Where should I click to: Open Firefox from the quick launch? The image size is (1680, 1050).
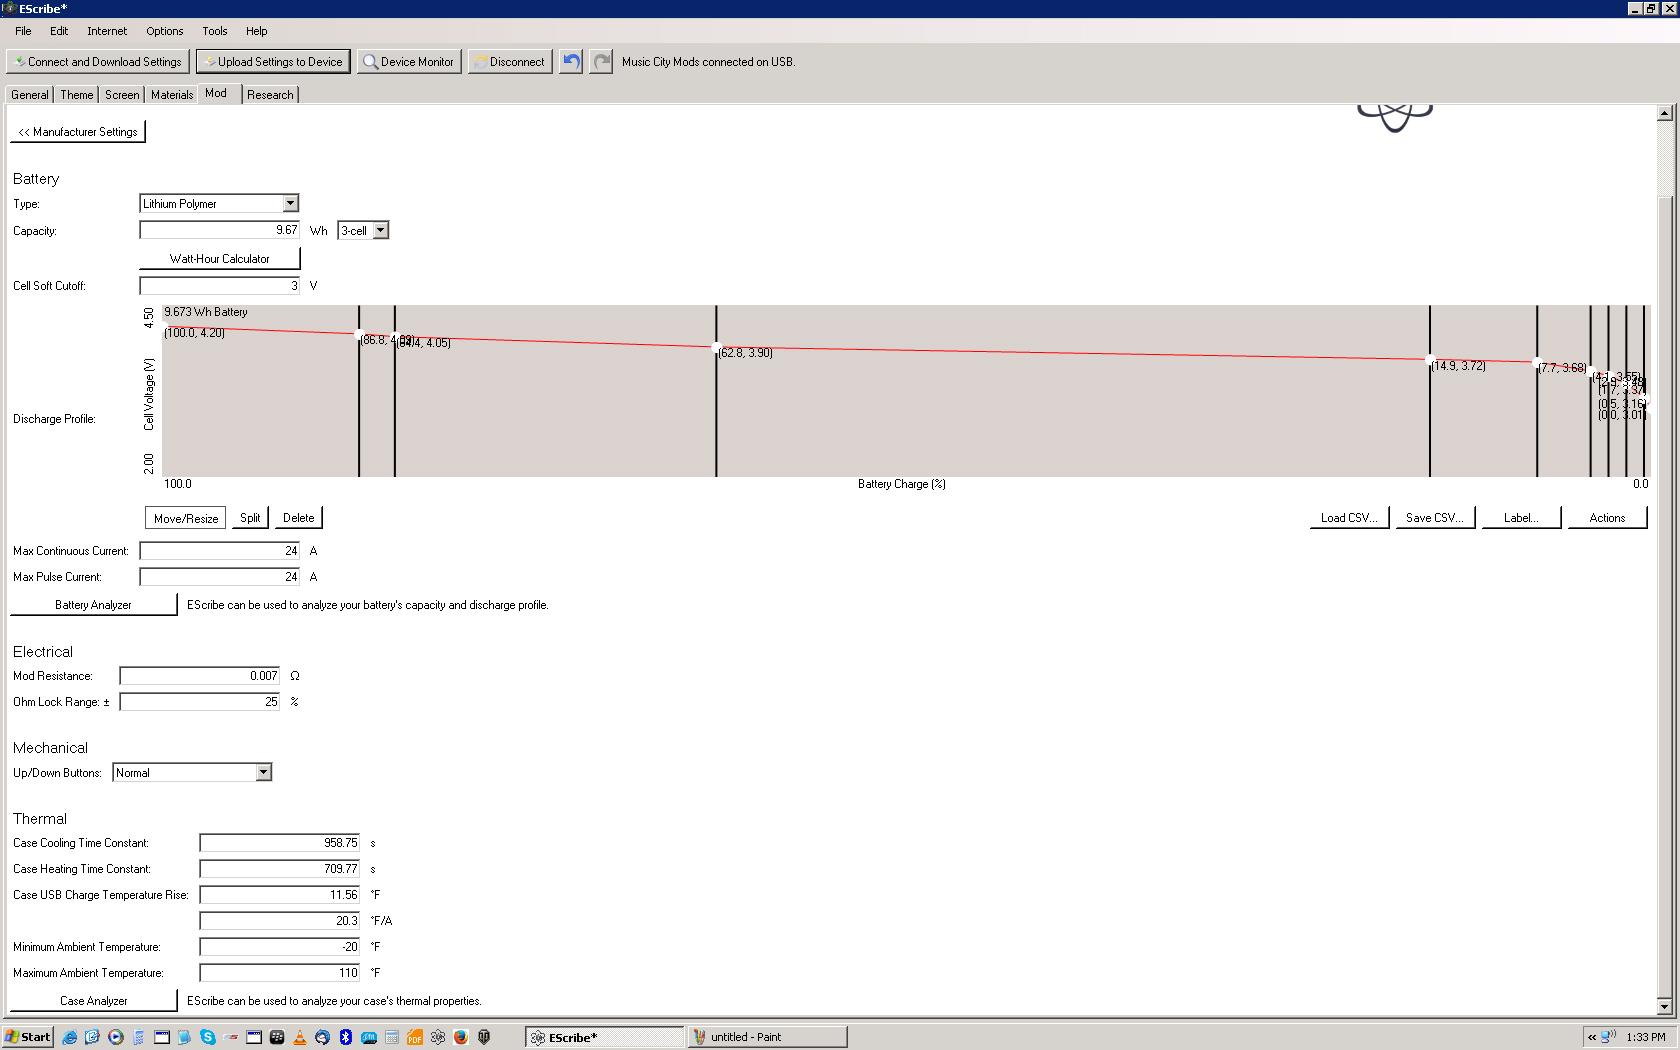(x=460, y=1037)
